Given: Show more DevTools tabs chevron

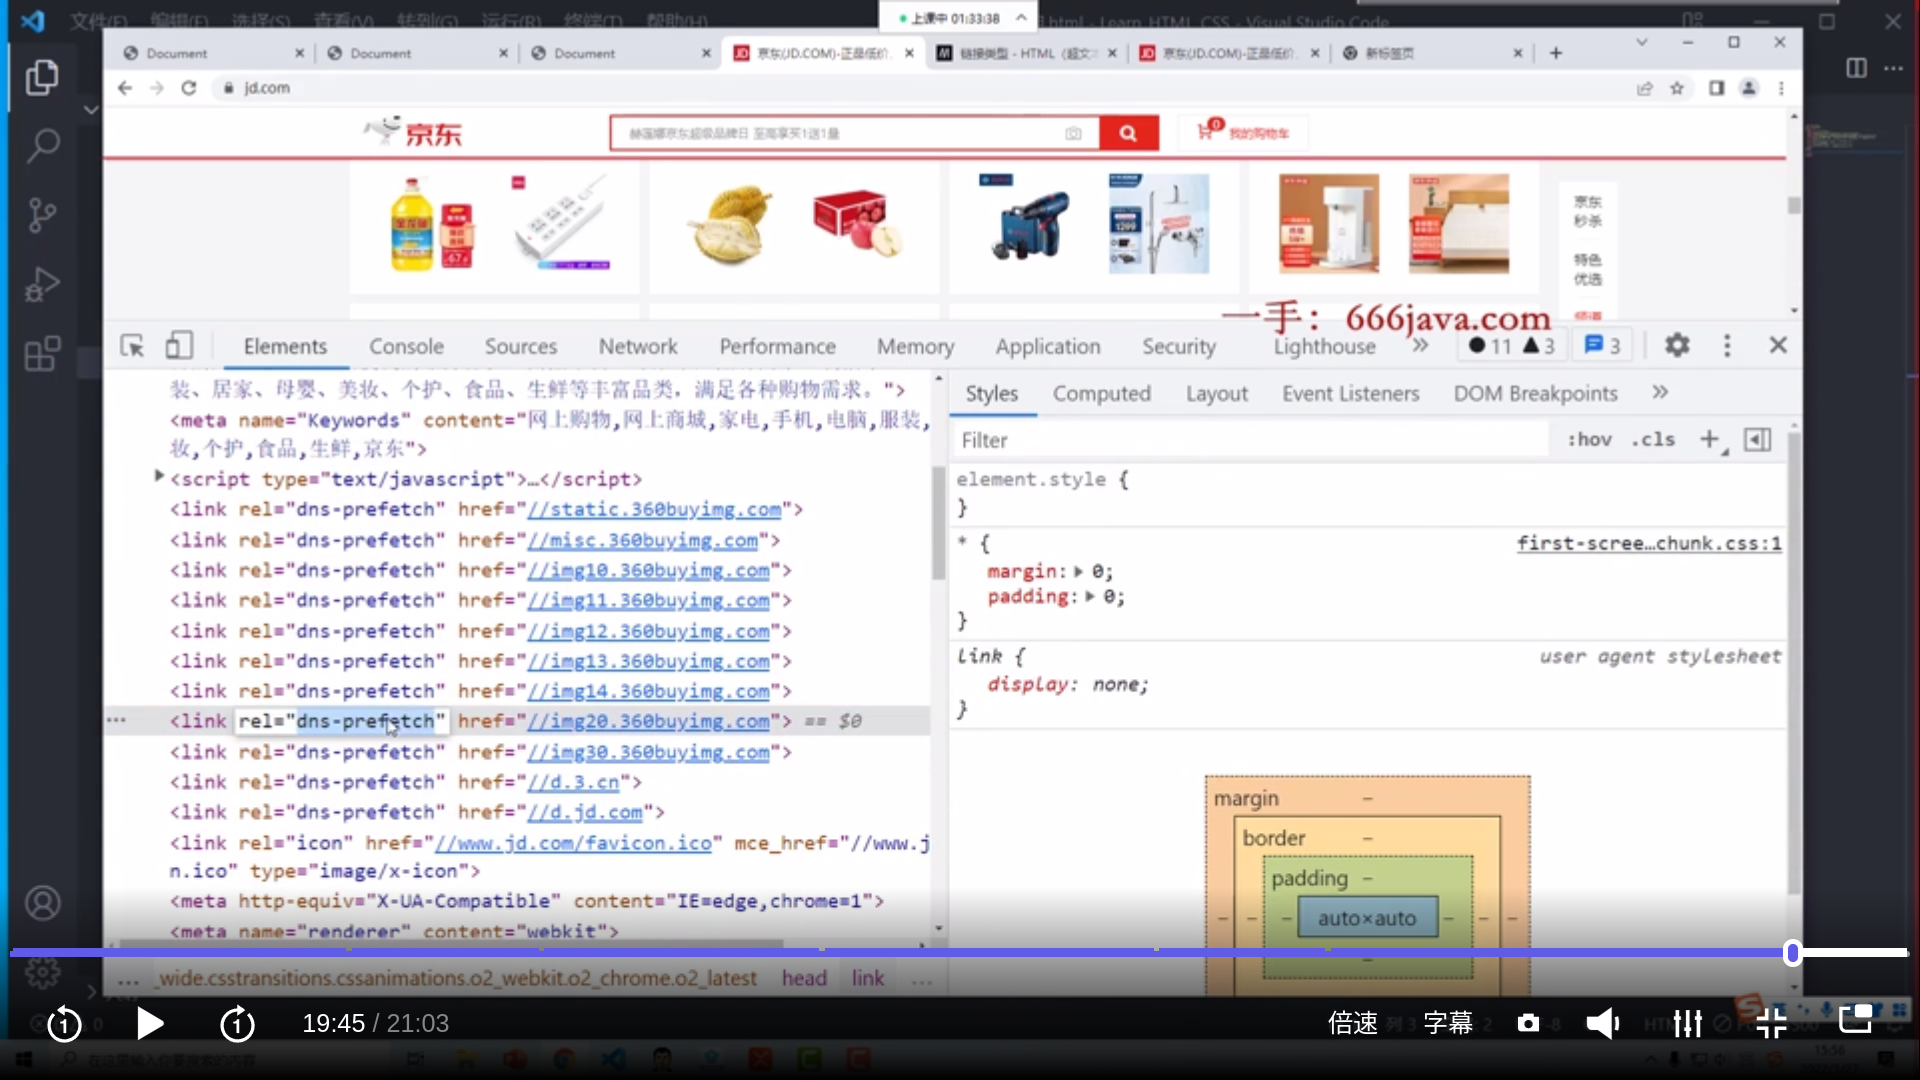Looking at the screenshot, I should click(x=1420, y=346).
